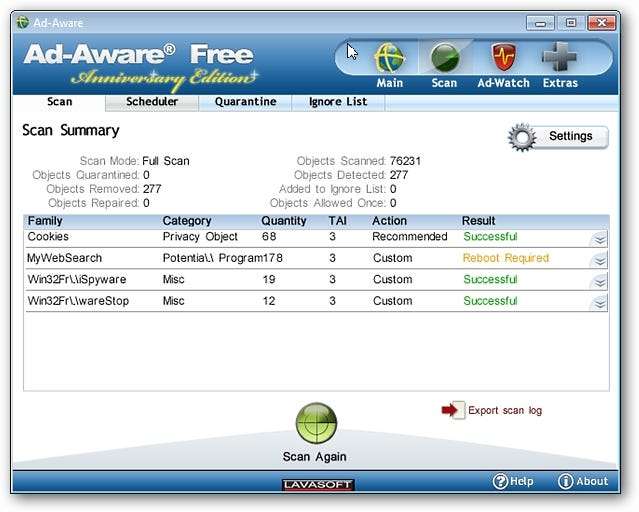Viewport: 639px width, 512px height.
Task: Expand the Win32Fr..iSpyware row details
Action: click(599, 282)
